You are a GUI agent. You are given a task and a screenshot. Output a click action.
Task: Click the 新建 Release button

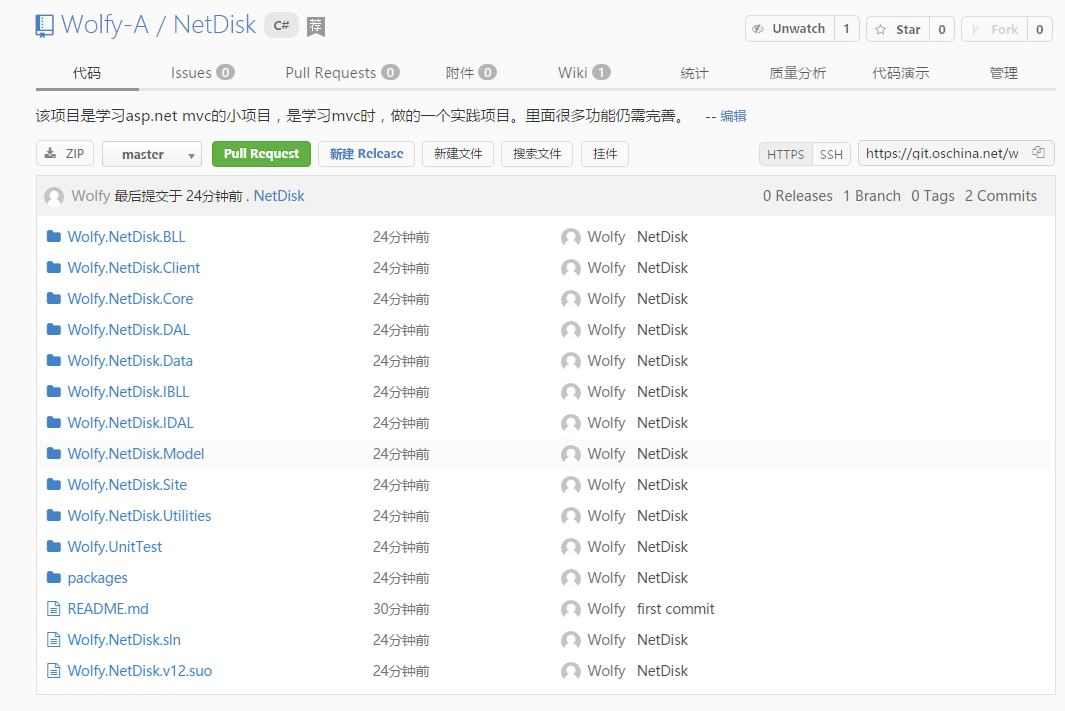367,153
